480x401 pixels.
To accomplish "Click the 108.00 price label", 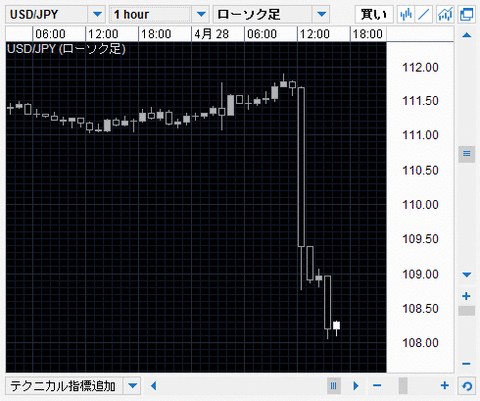I will pos(420,343).
